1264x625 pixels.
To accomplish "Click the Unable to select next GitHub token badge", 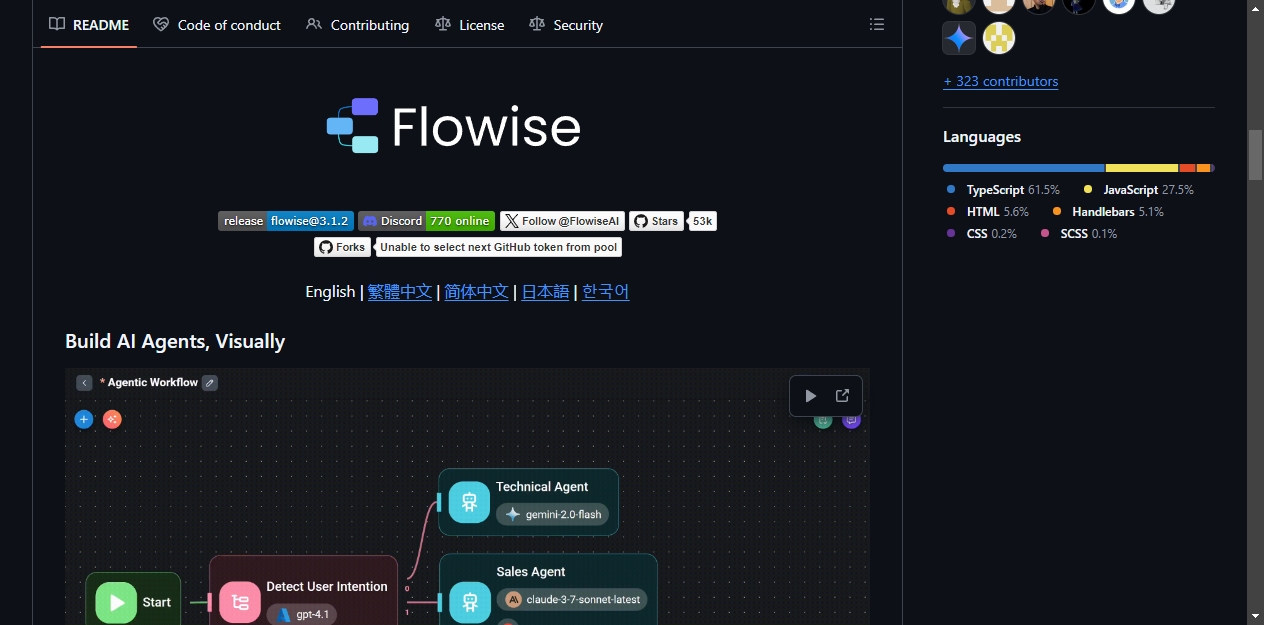I will tap(499, 247).
